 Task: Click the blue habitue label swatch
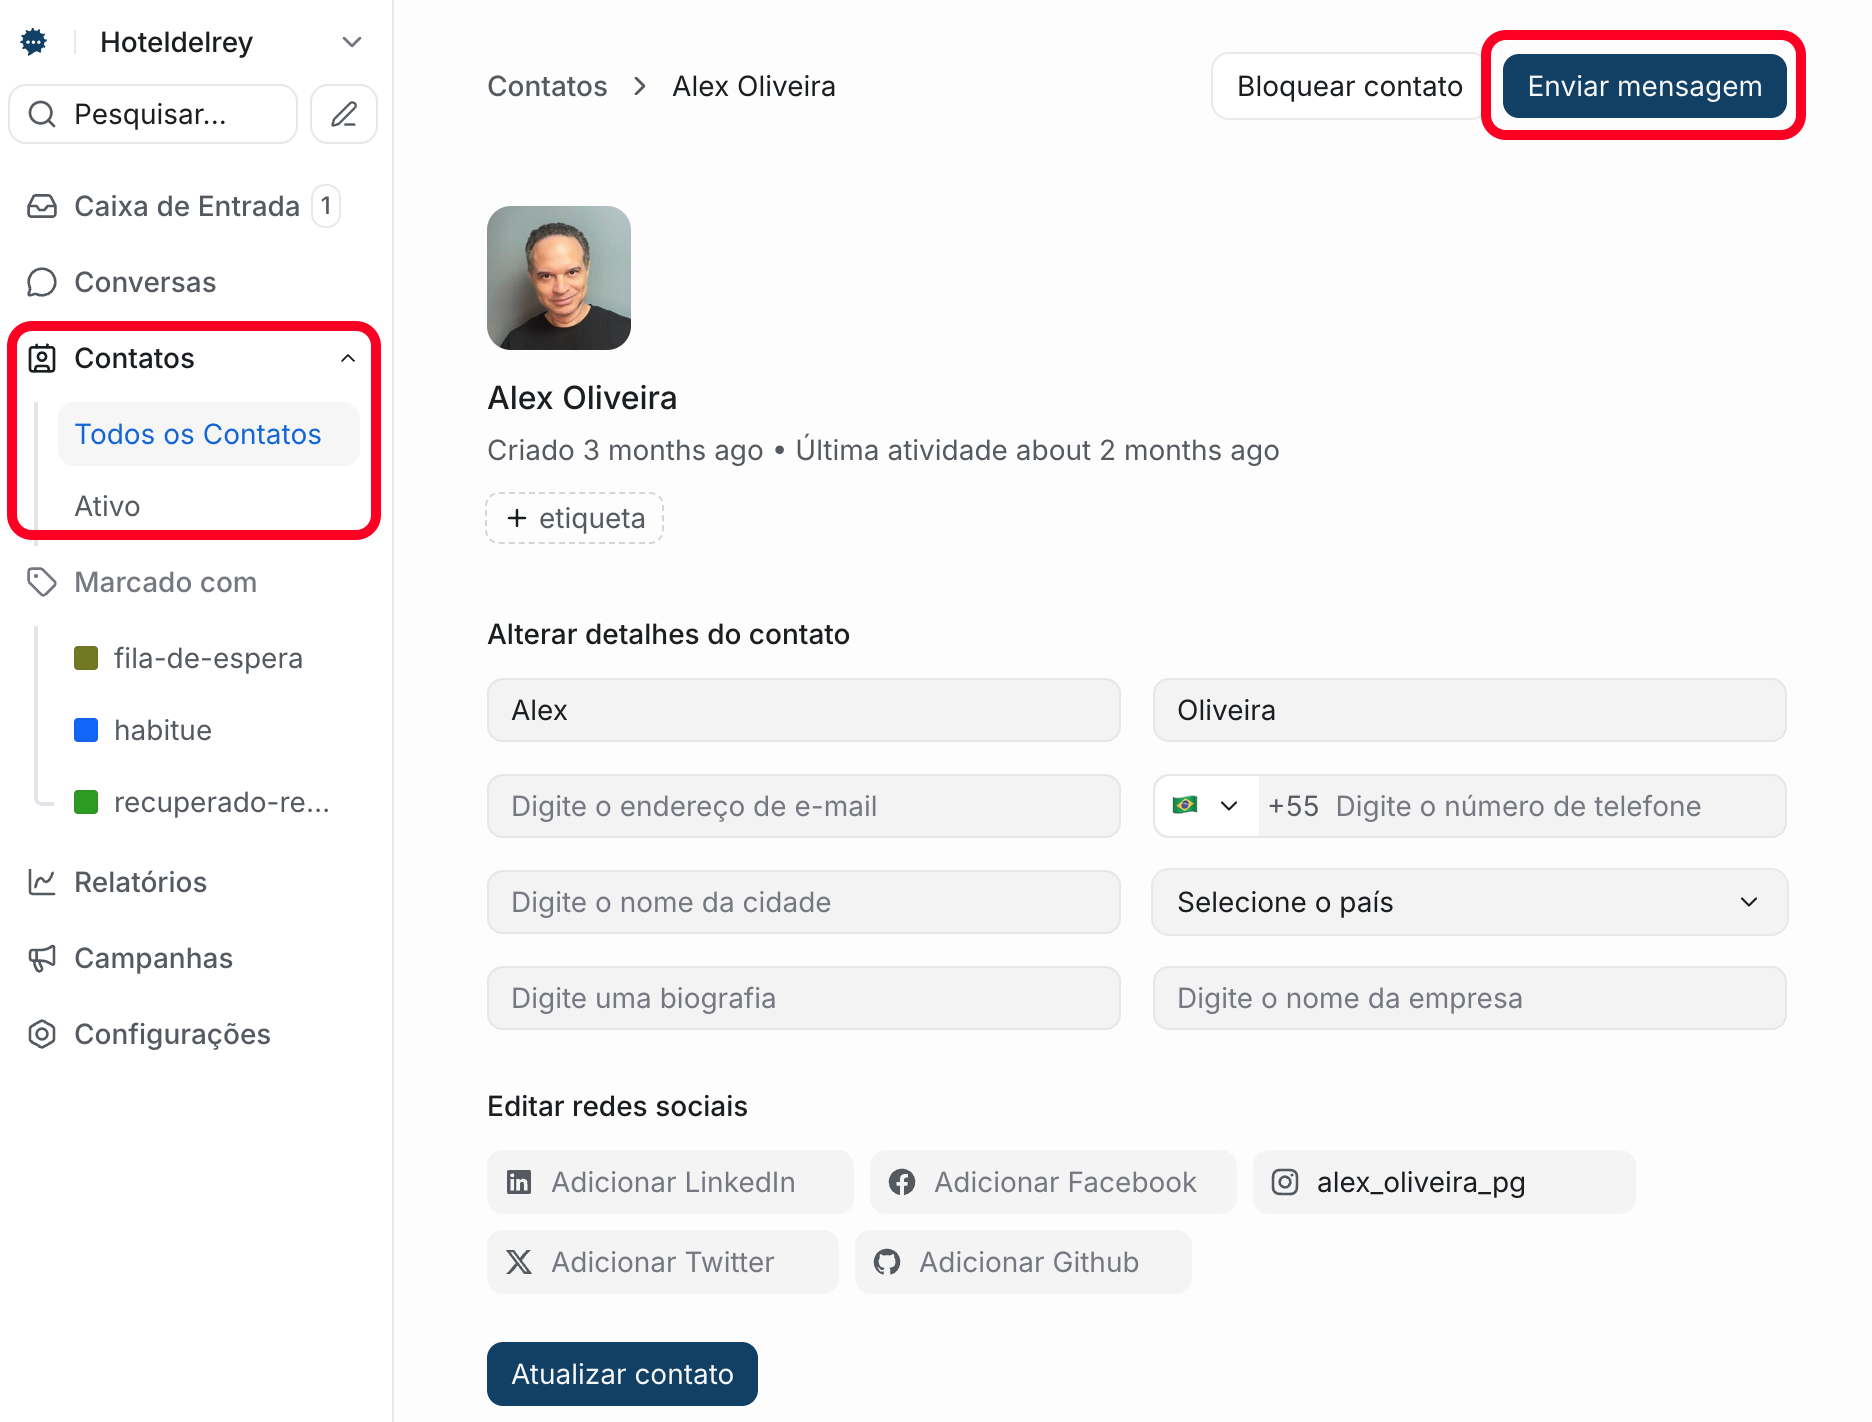point(85,729)
